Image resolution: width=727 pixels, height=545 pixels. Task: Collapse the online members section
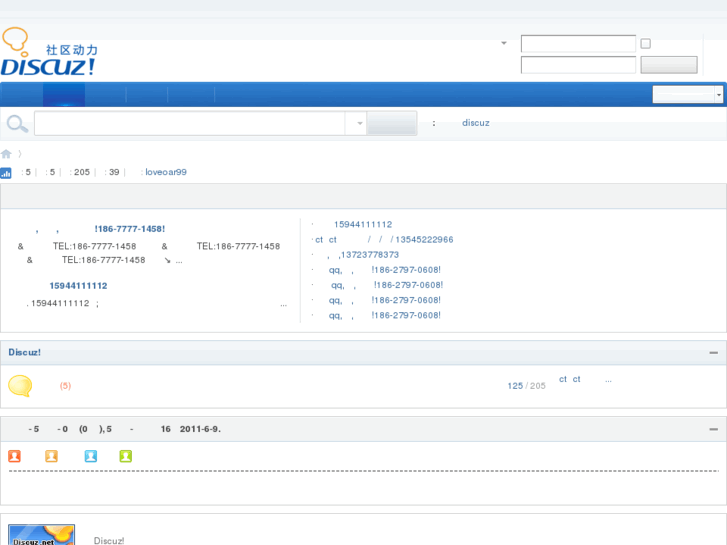pos(713,429)
